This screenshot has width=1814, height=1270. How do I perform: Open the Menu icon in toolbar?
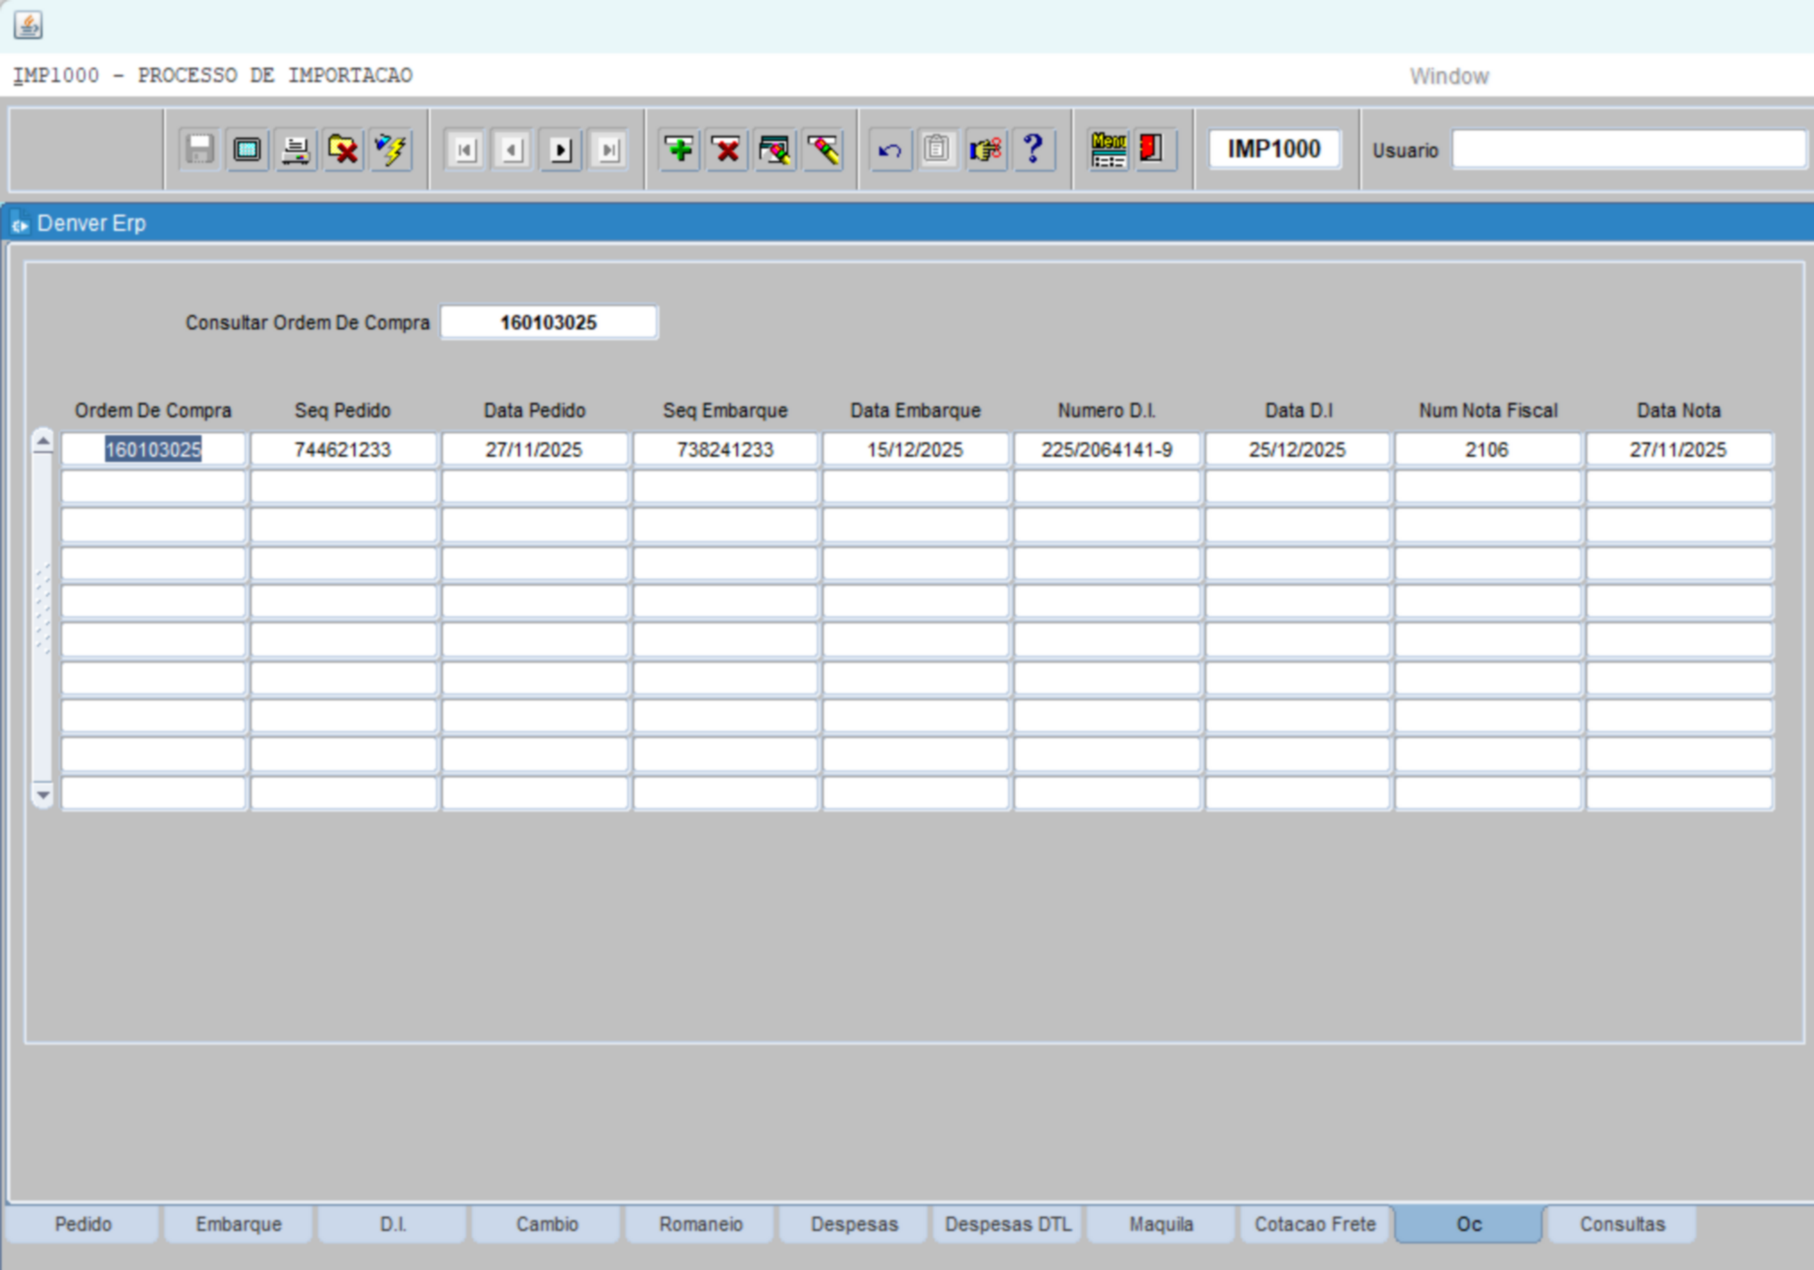point(1108,150)
